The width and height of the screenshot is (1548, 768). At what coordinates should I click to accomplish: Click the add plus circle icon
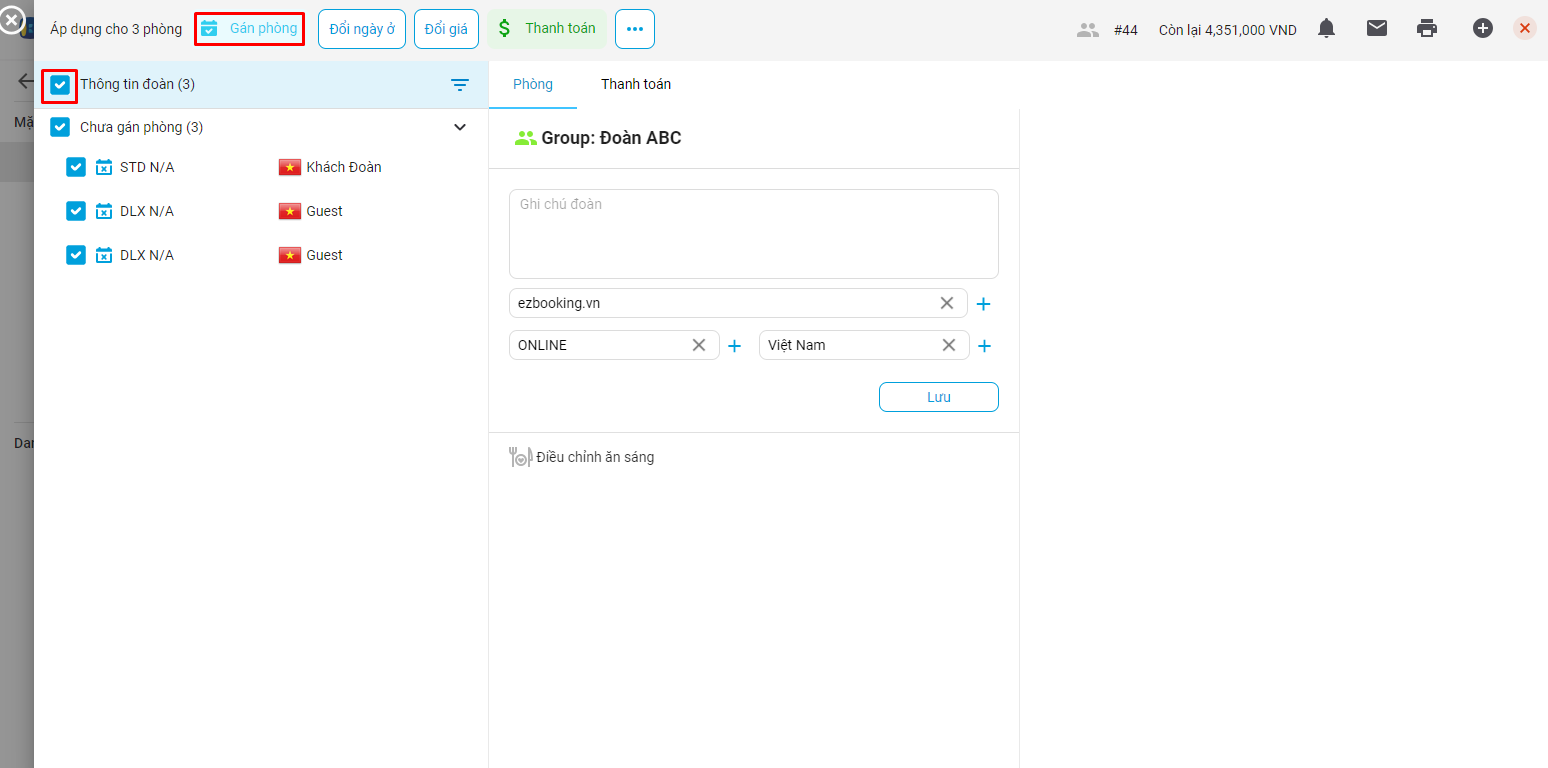(x=1482, y=29)
